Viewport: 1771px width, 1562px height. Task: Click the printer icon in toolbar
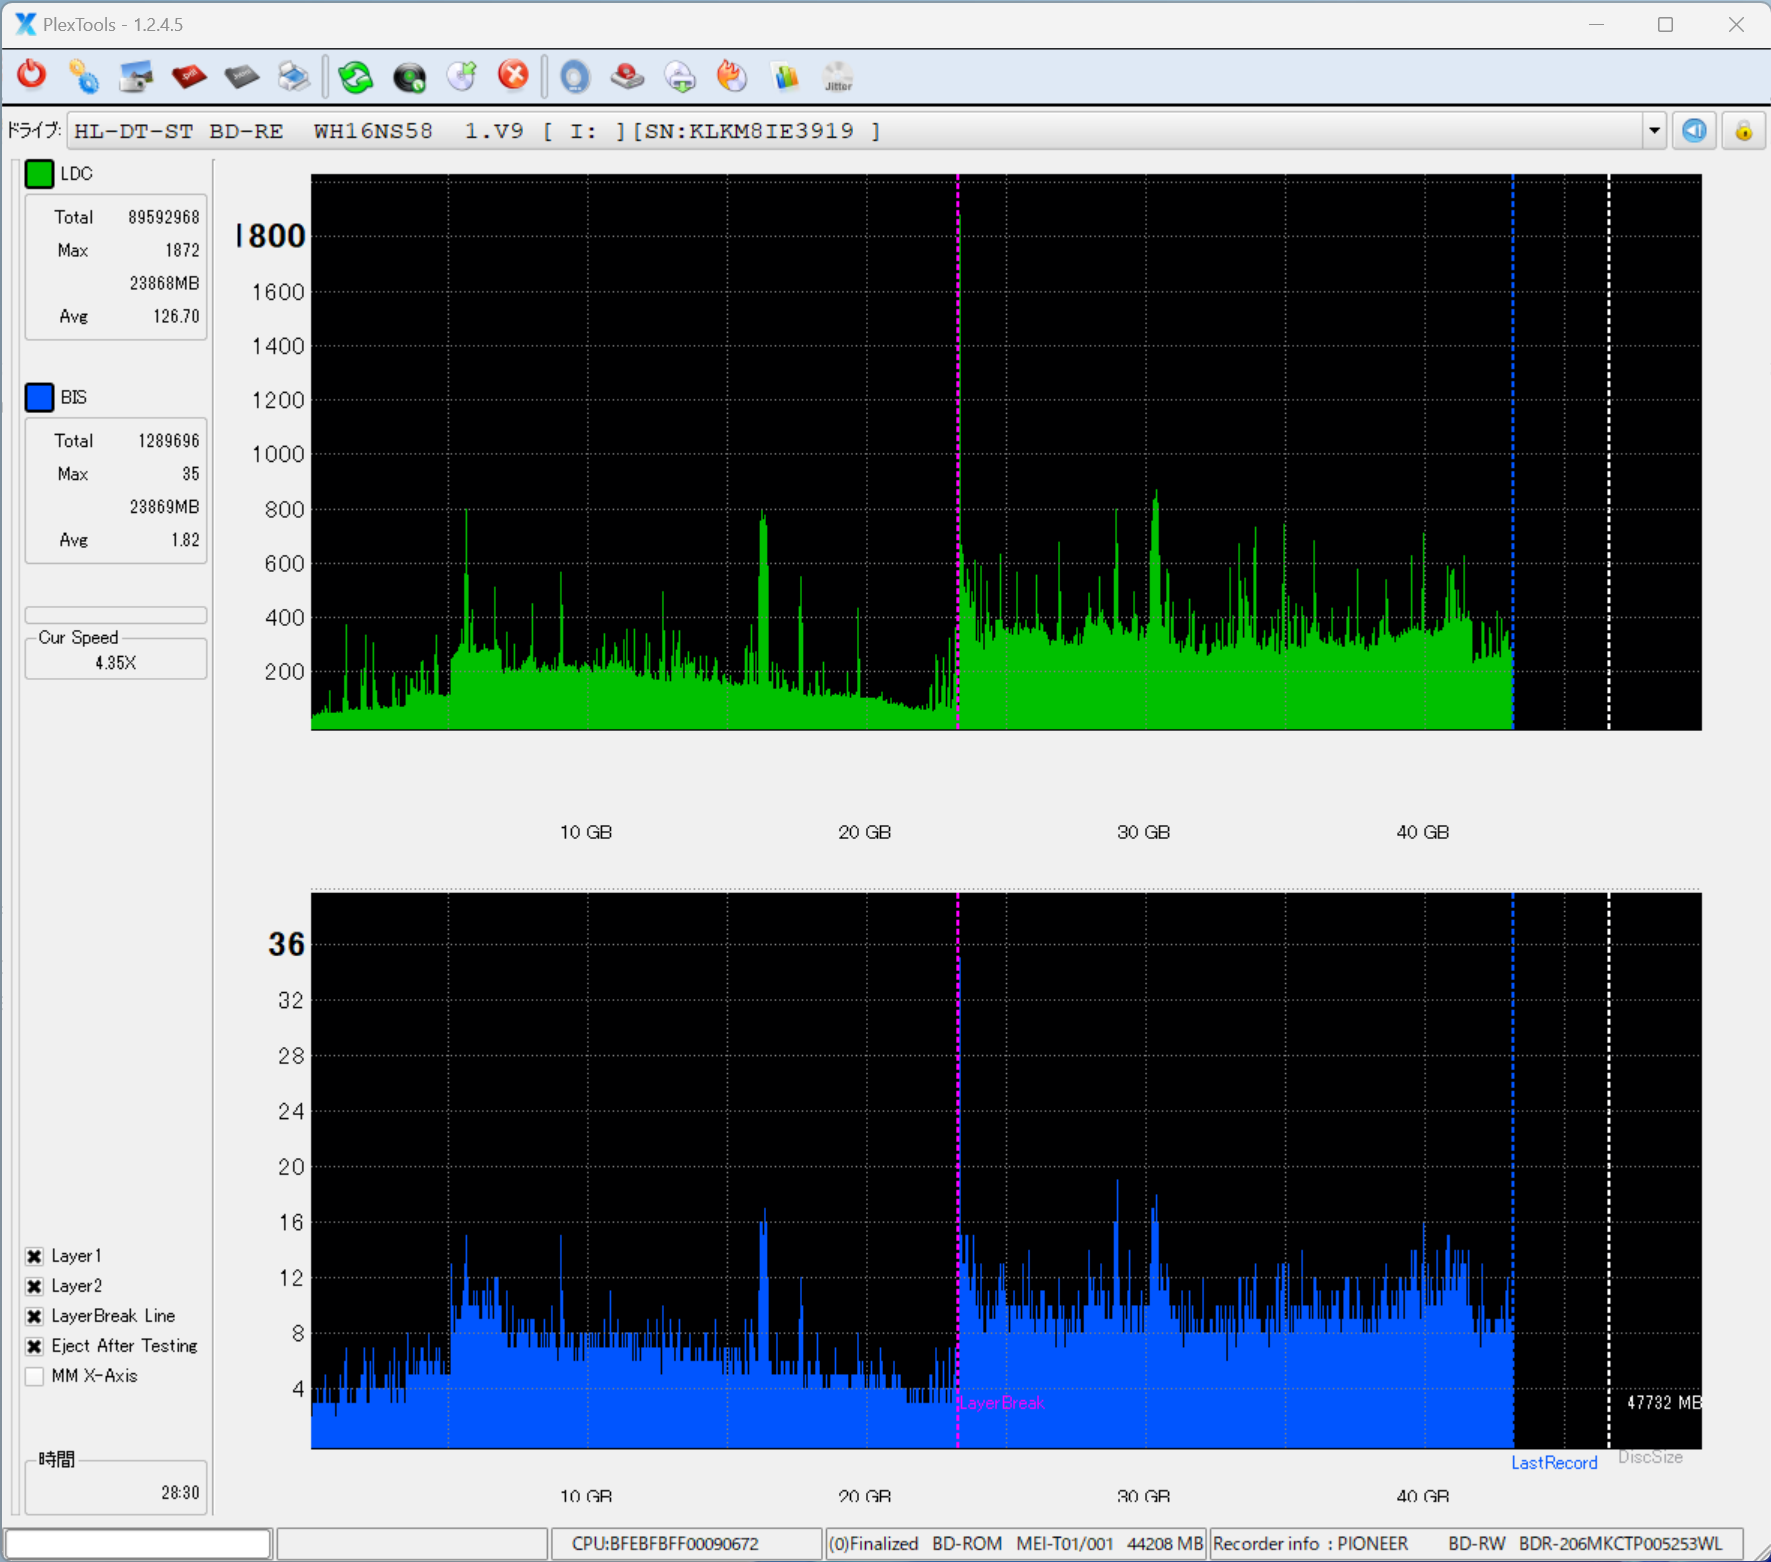(x=294, y=76)
